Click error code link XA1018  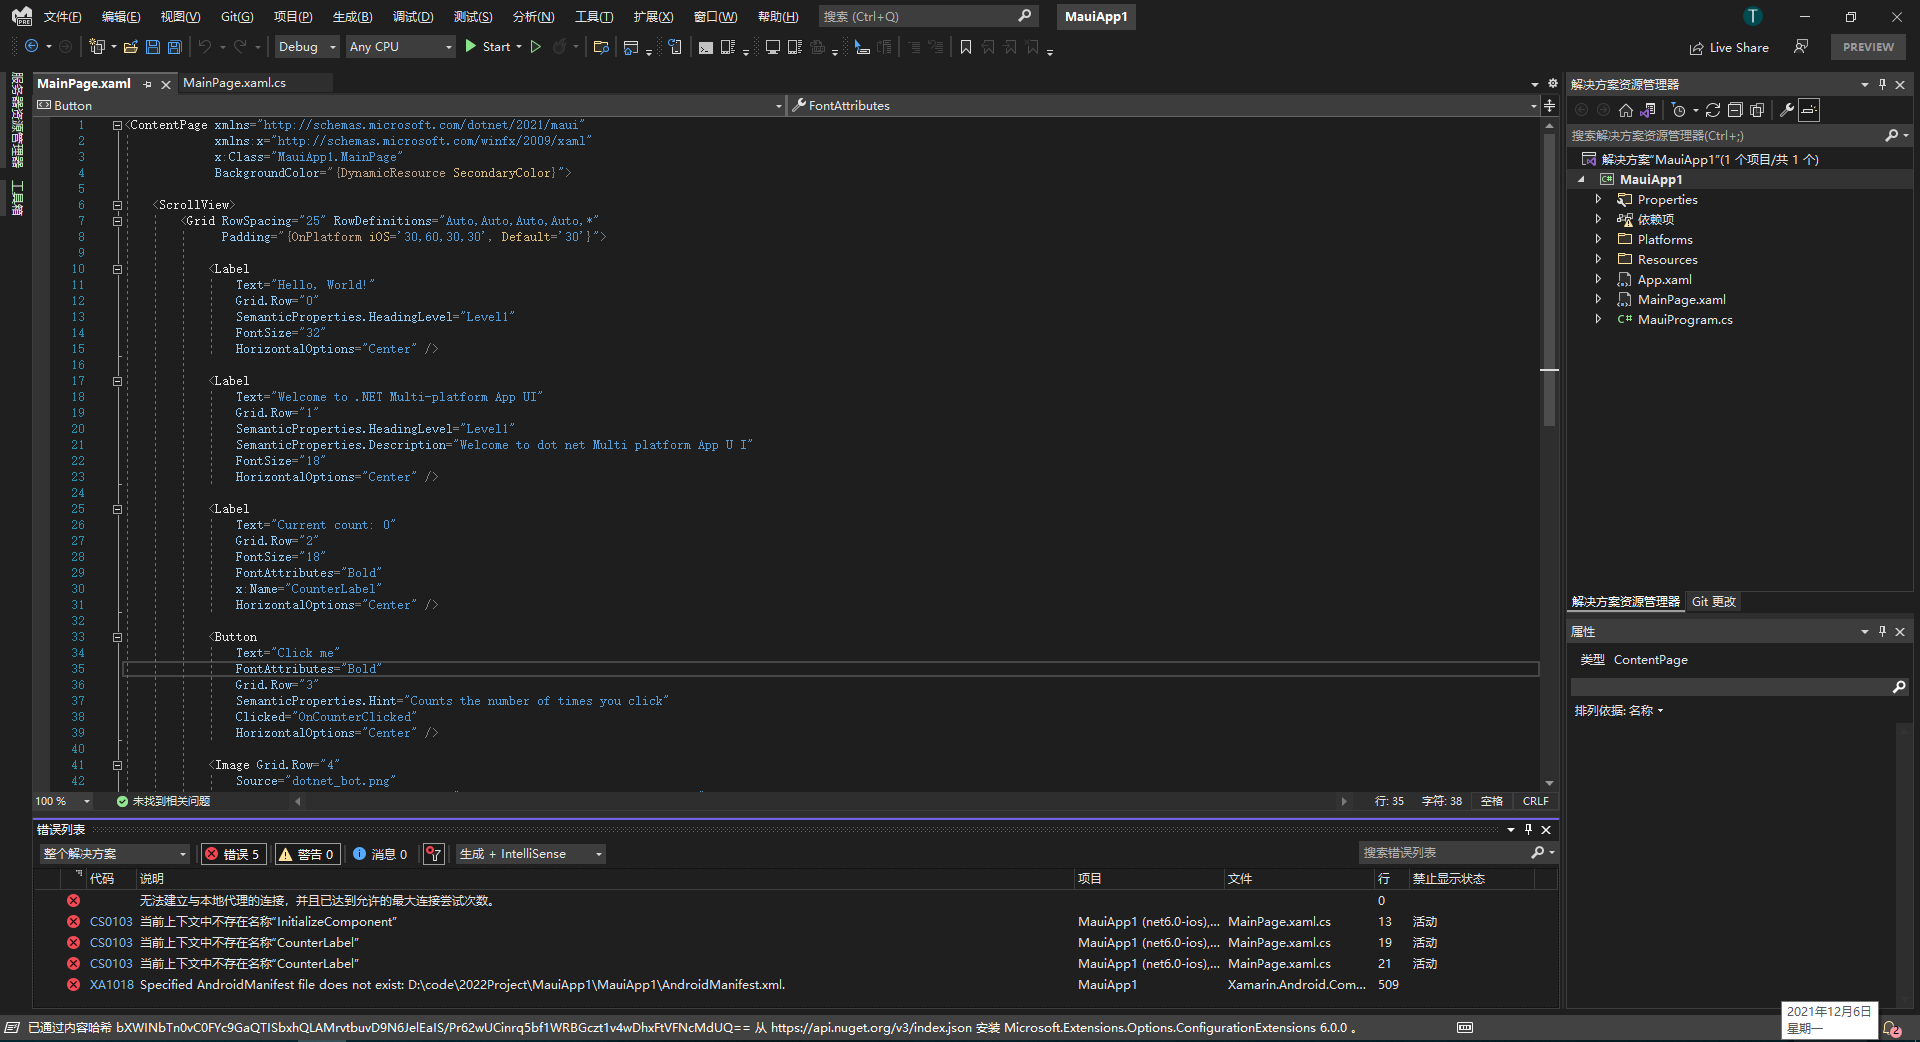[x=111, y=985]
